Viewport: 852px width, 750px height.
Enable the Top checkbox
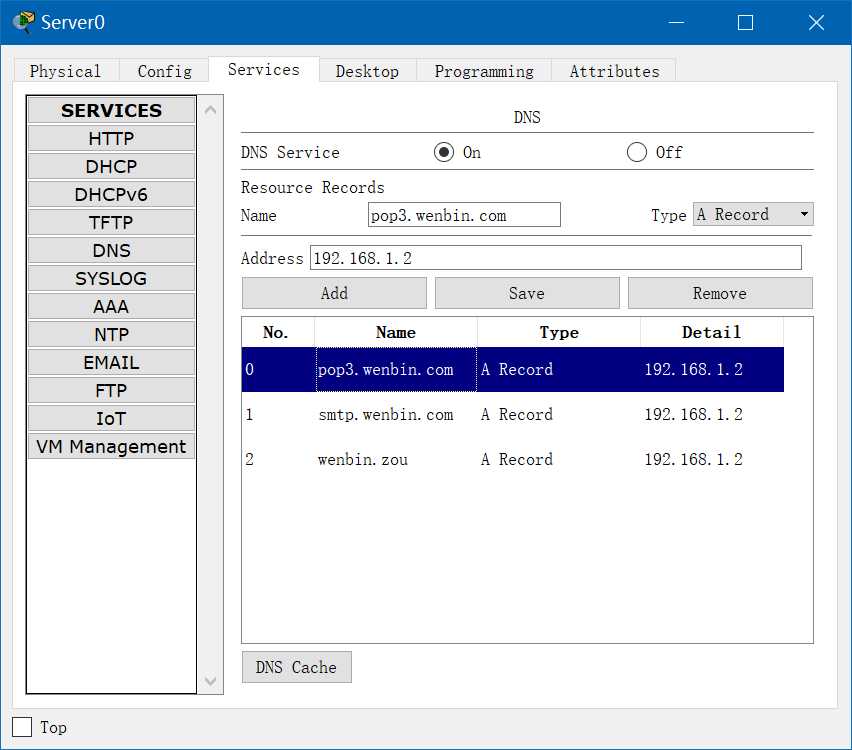22,727
